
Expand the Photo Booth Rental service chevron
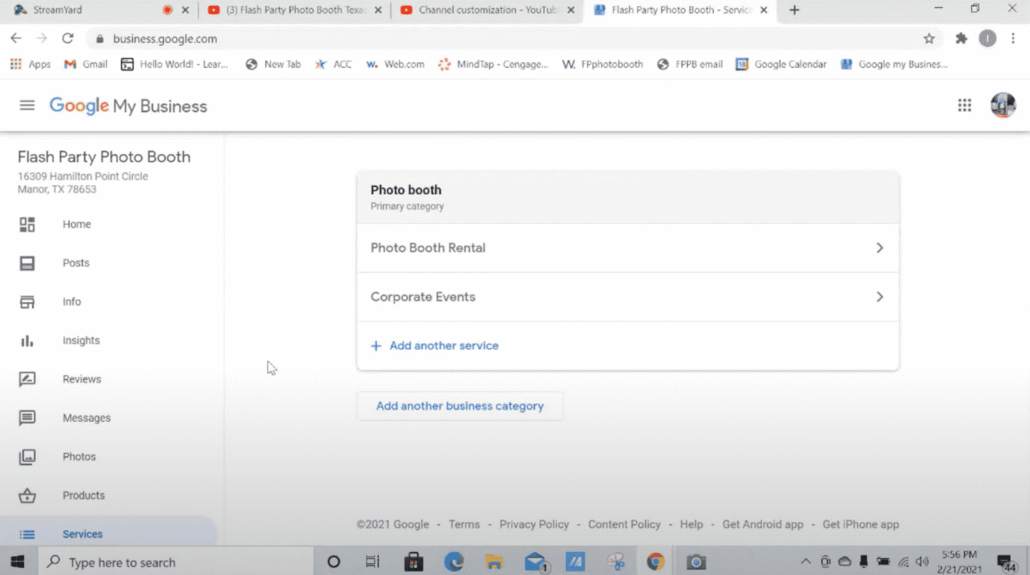tap(880, 248)
